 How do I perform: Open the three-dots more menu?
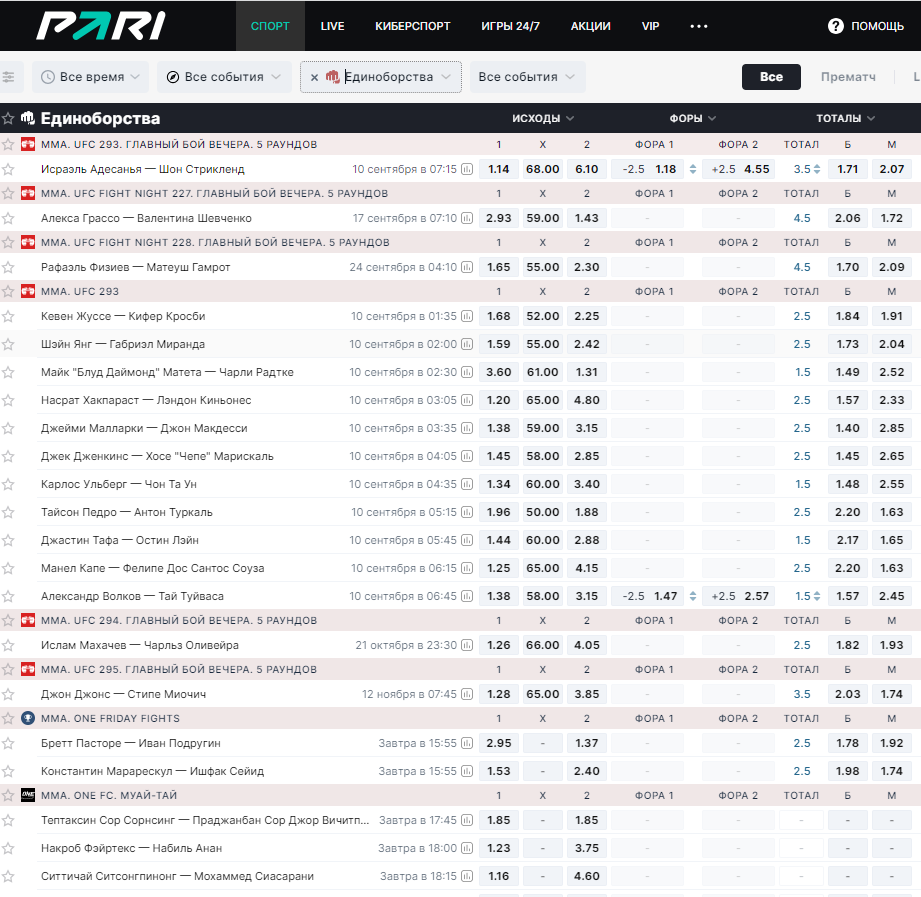699,26
